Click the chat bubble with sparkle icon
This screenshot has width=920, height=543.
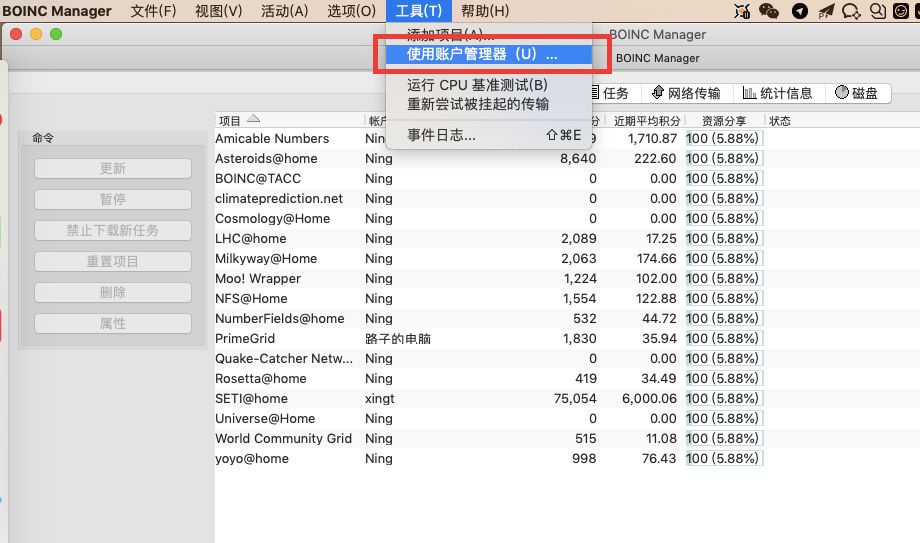pyautogui.click(x=851, y=11)
